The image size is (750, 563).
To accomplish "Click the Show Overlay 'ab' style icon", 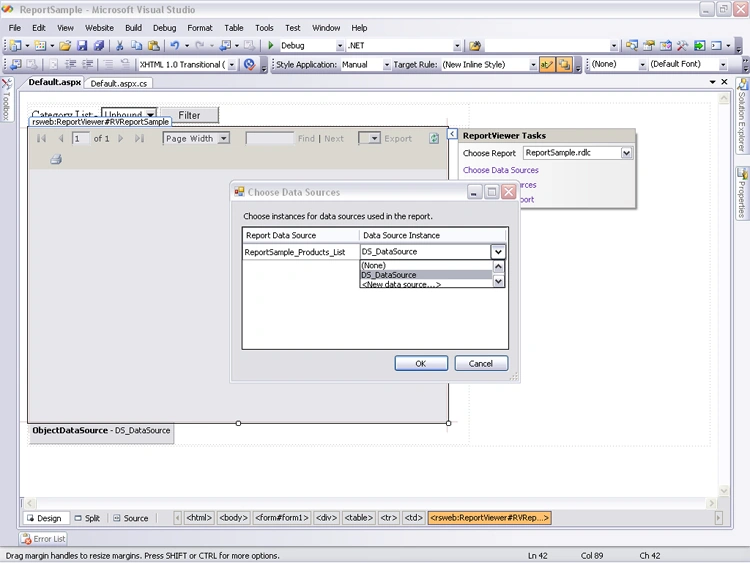I will point(547,65).
